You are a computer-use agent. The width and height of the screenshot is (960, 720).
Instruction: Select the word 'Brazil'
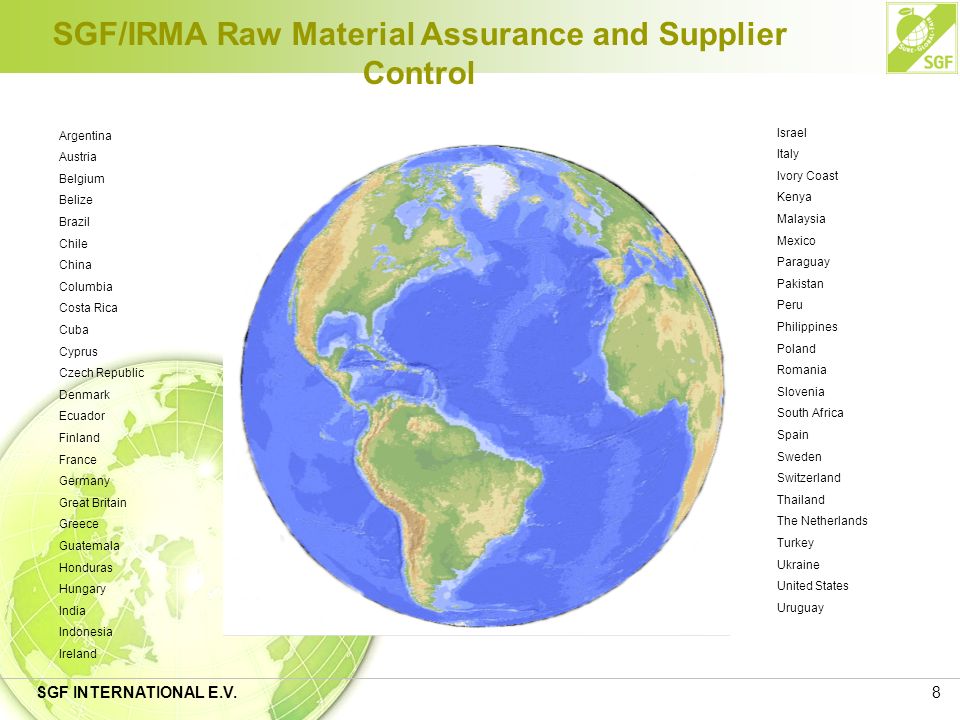pyautogui.click(x=75, y=222)
